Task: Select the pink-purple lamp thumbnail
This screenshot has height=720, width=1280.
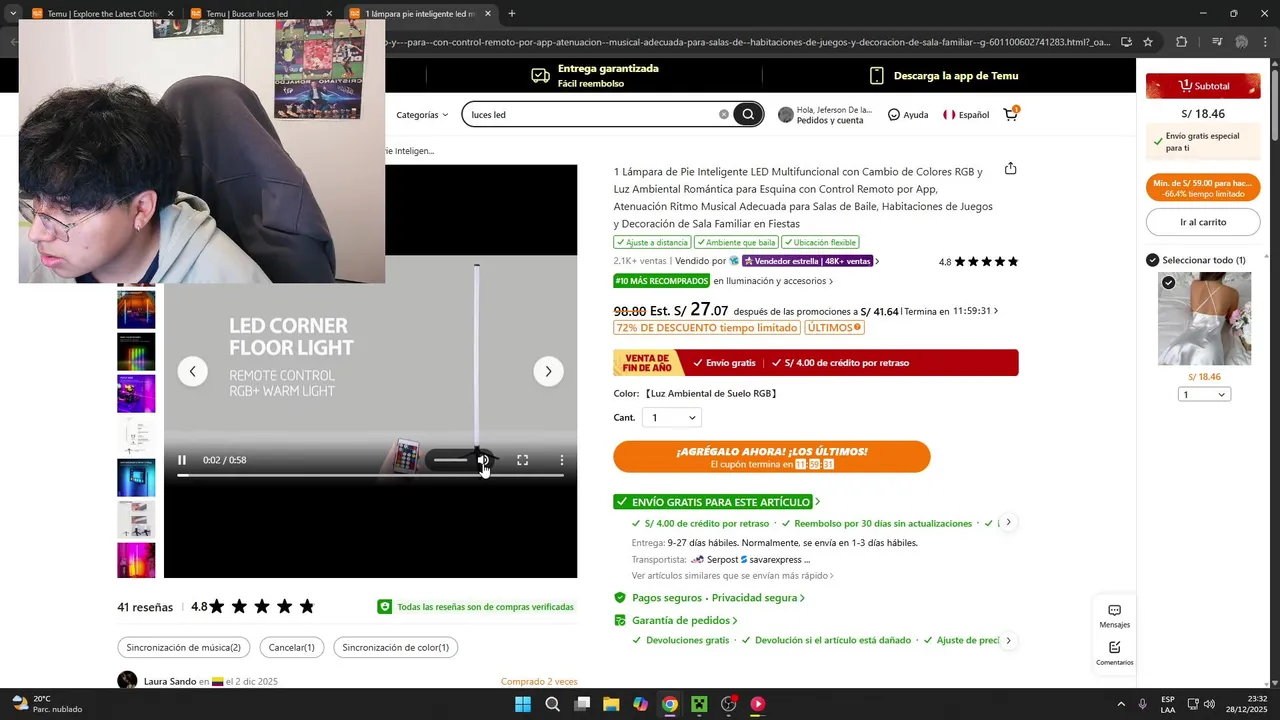Action: (x=136, y=560)
